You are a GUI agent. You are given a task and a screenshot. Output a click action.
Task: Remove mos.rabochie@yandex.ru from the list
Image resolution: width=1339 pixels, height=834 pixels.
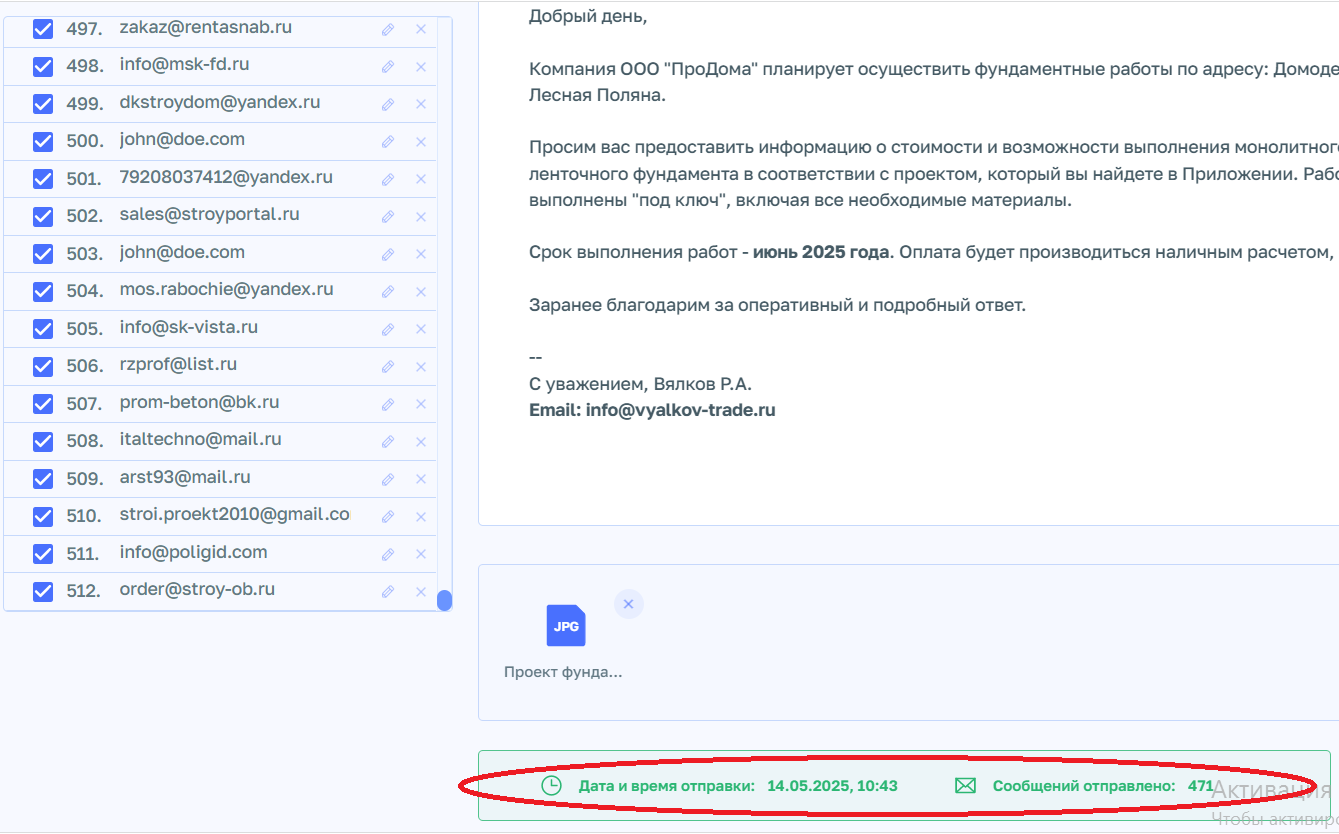point(420,291)
